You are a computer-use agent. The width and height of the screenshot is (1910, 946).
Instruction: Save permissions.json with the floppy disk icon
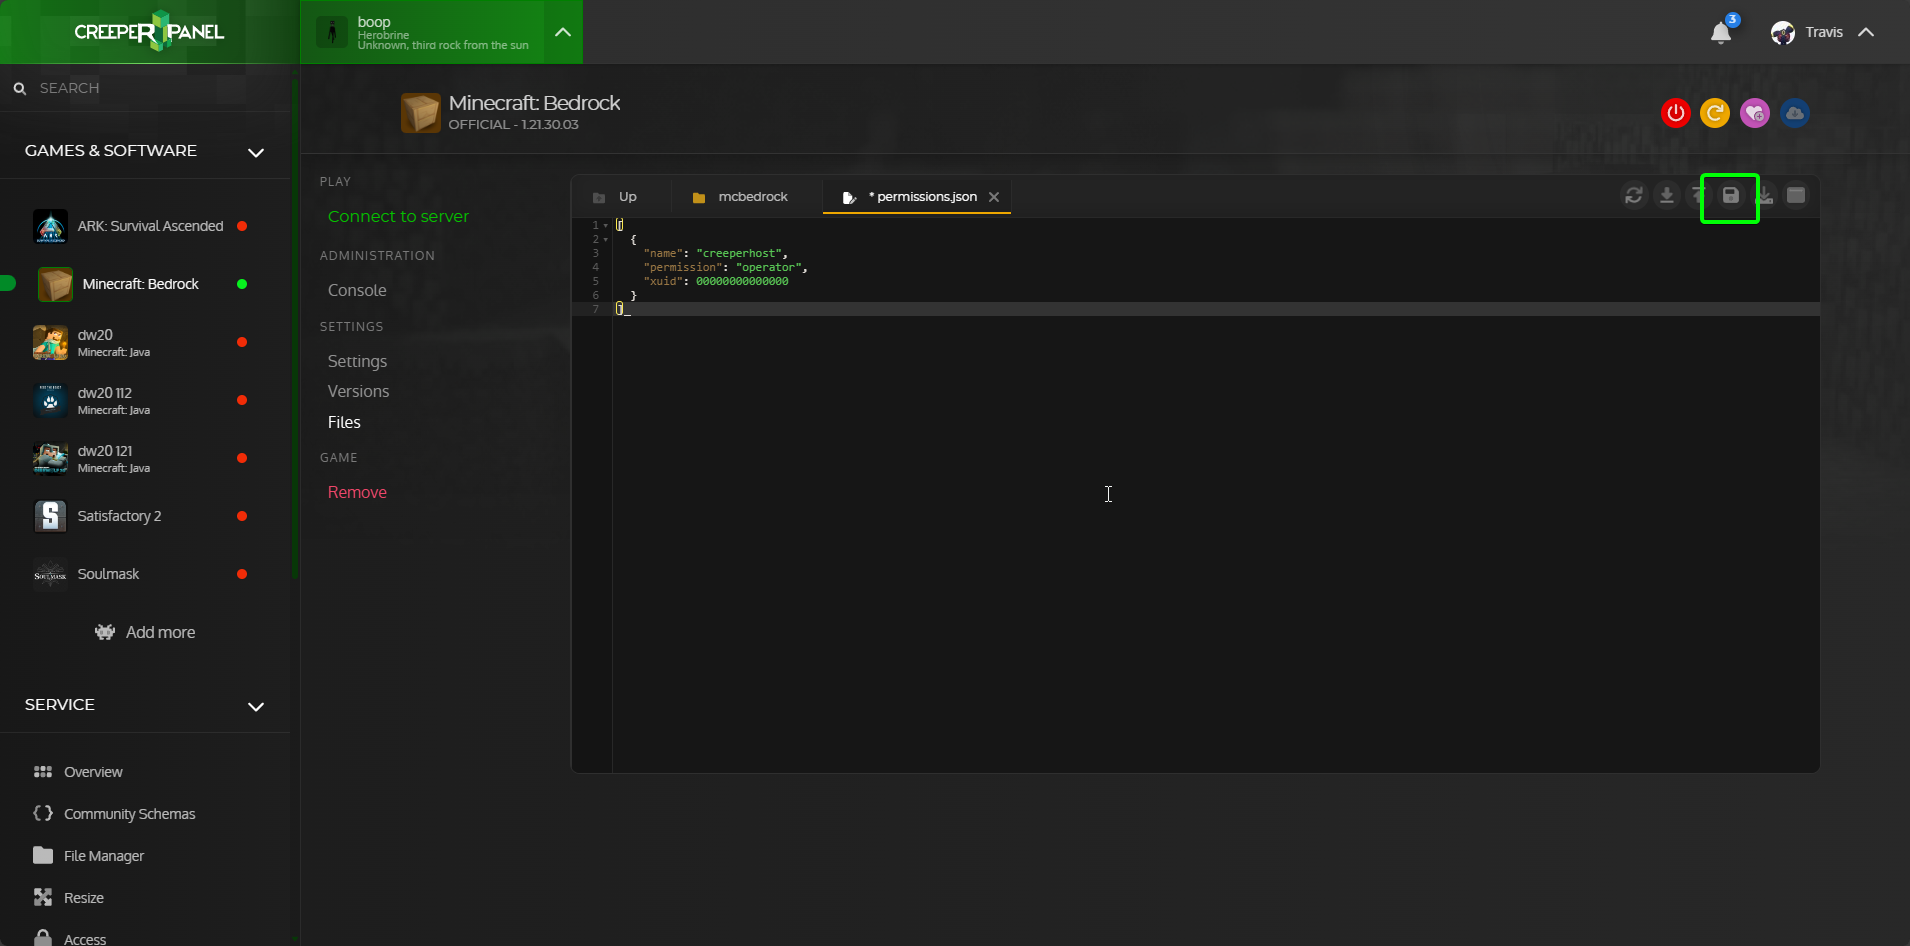(x=1731, y=195)
